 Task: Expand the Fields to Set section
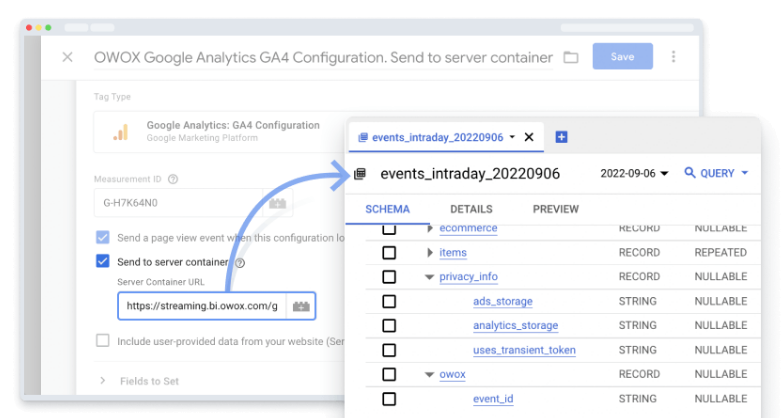[139, 381]
